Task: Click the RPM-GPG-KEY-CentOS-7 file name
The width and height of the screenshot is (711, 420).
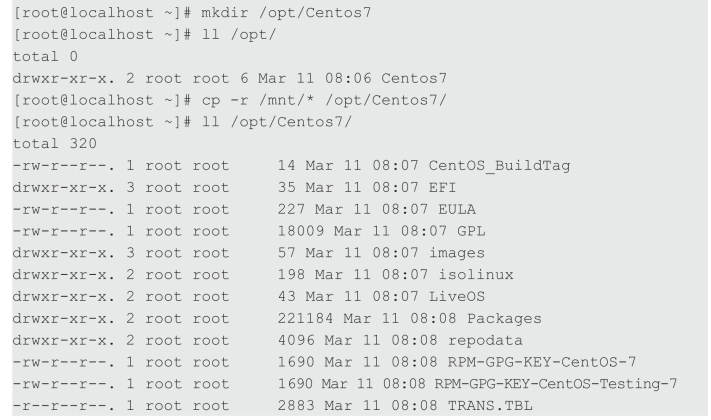Action: pos(542,362)
